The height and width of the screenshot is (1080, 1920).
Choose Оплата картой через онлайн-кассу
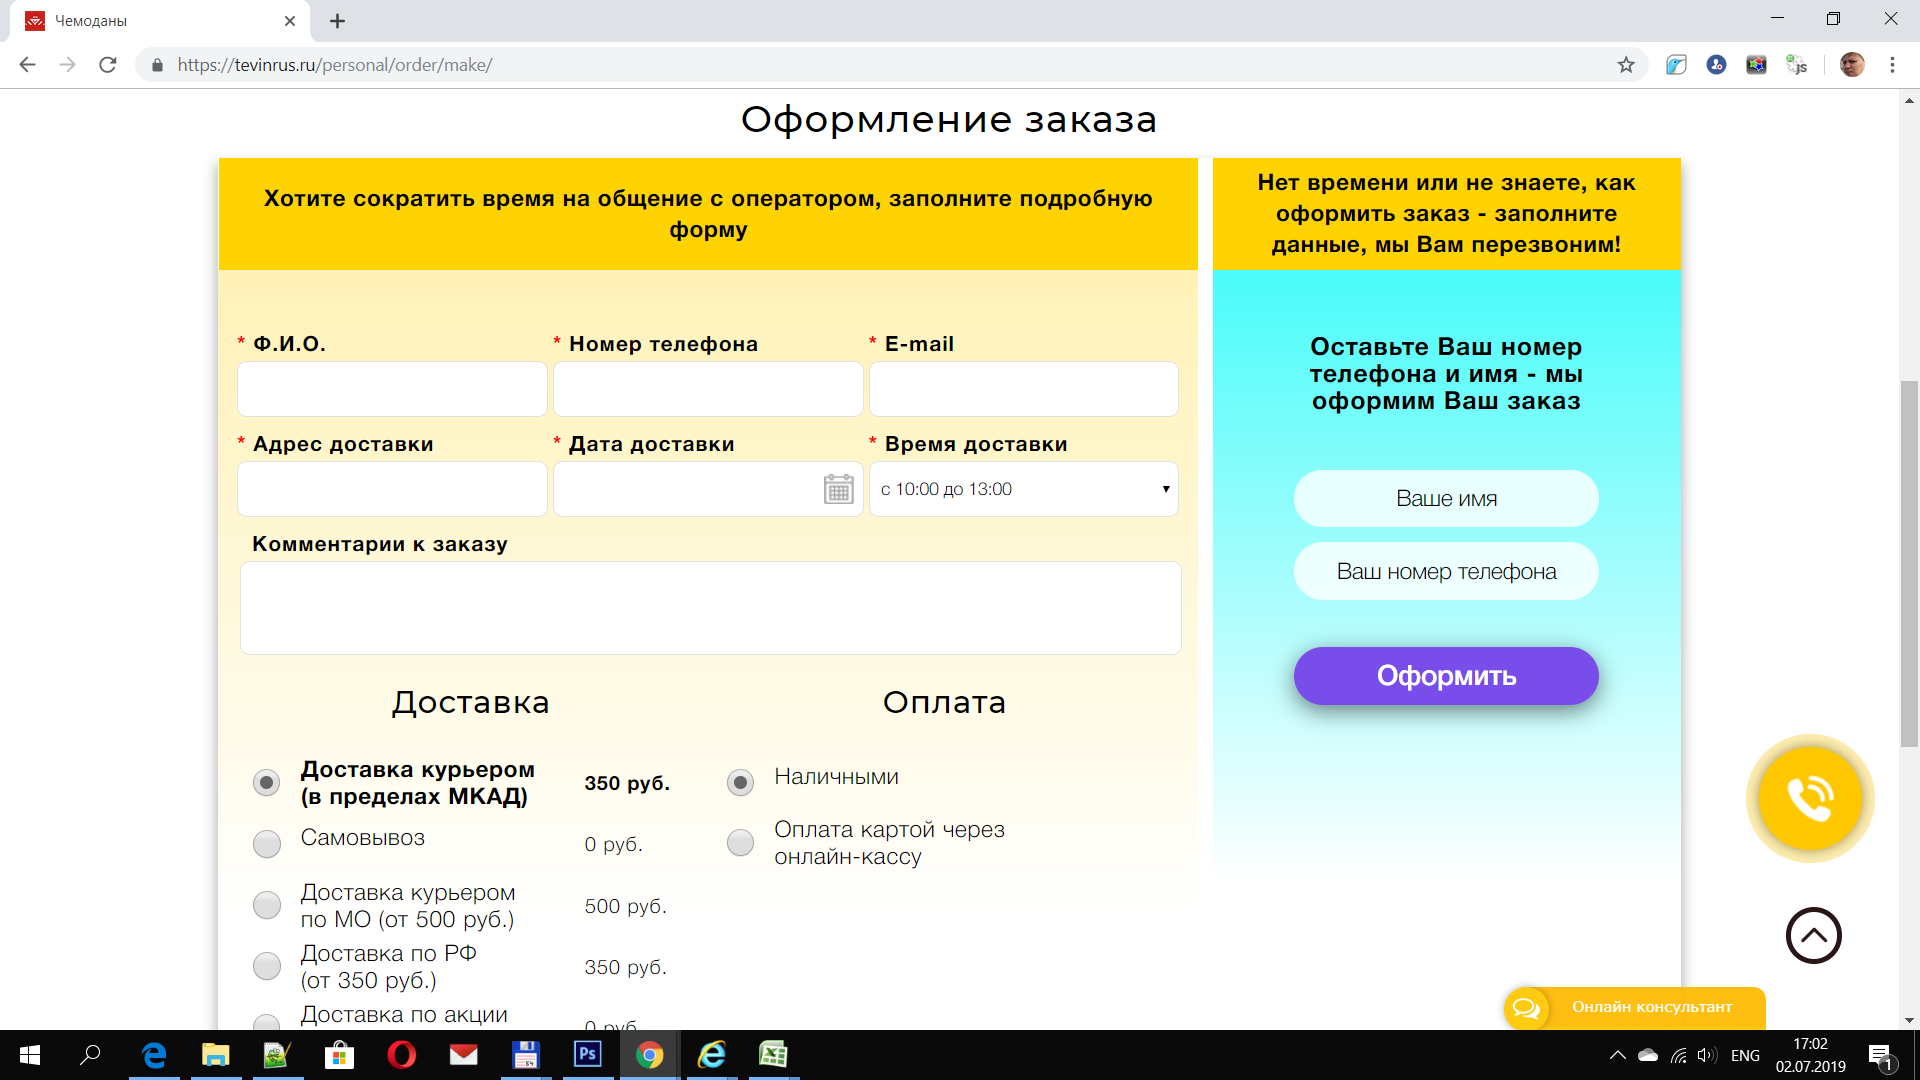pos(740,842)
